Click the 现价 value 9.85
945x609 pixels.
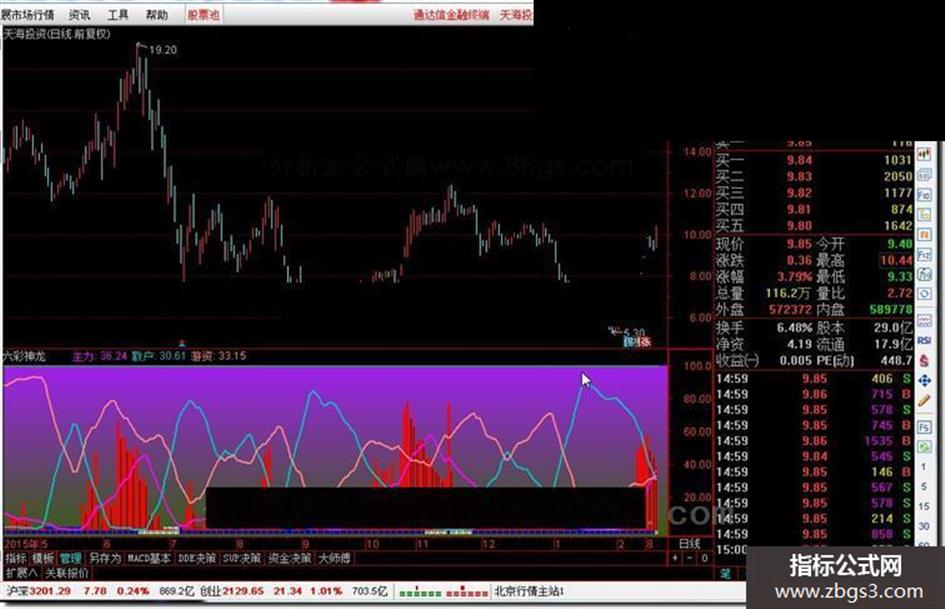tap(799, 244)
